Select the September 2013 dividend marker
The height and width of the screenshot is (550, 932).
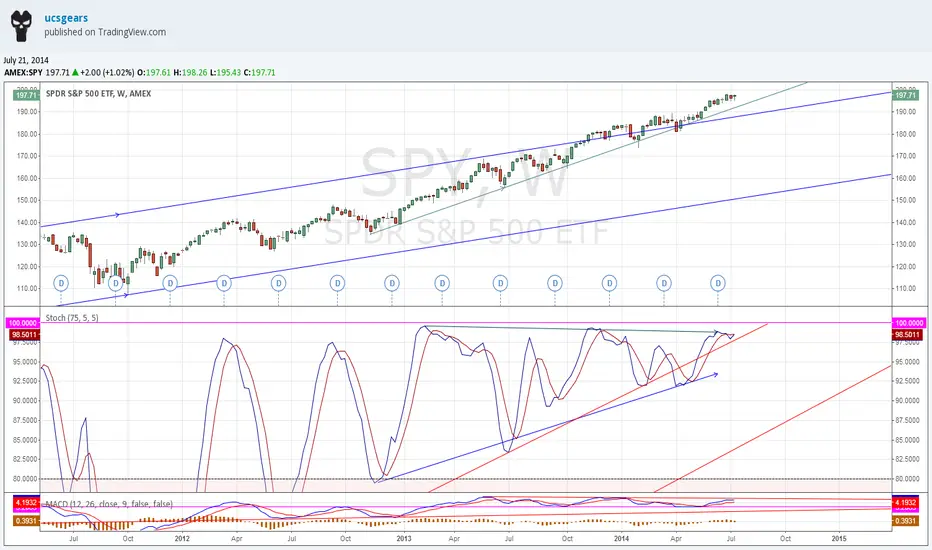555,284
